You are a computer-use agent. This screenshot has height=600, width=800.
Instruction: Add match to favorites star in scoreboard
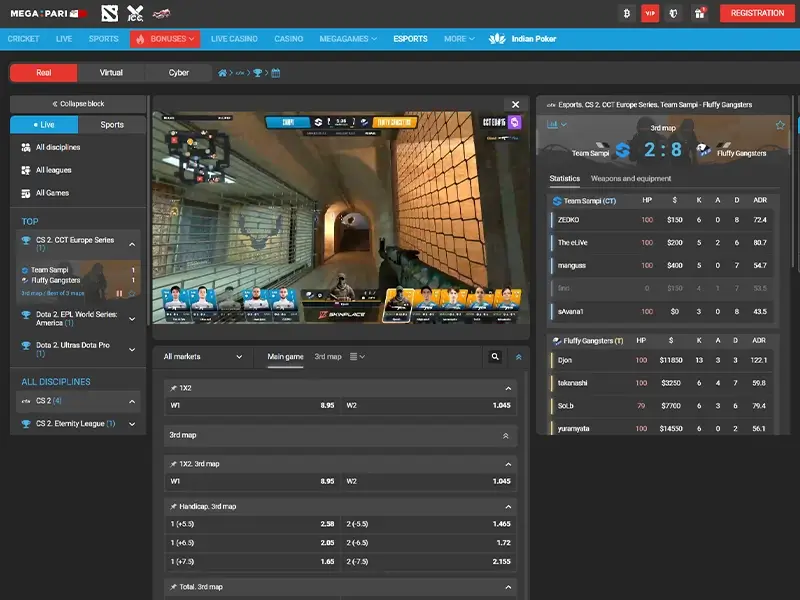(780, 125)
